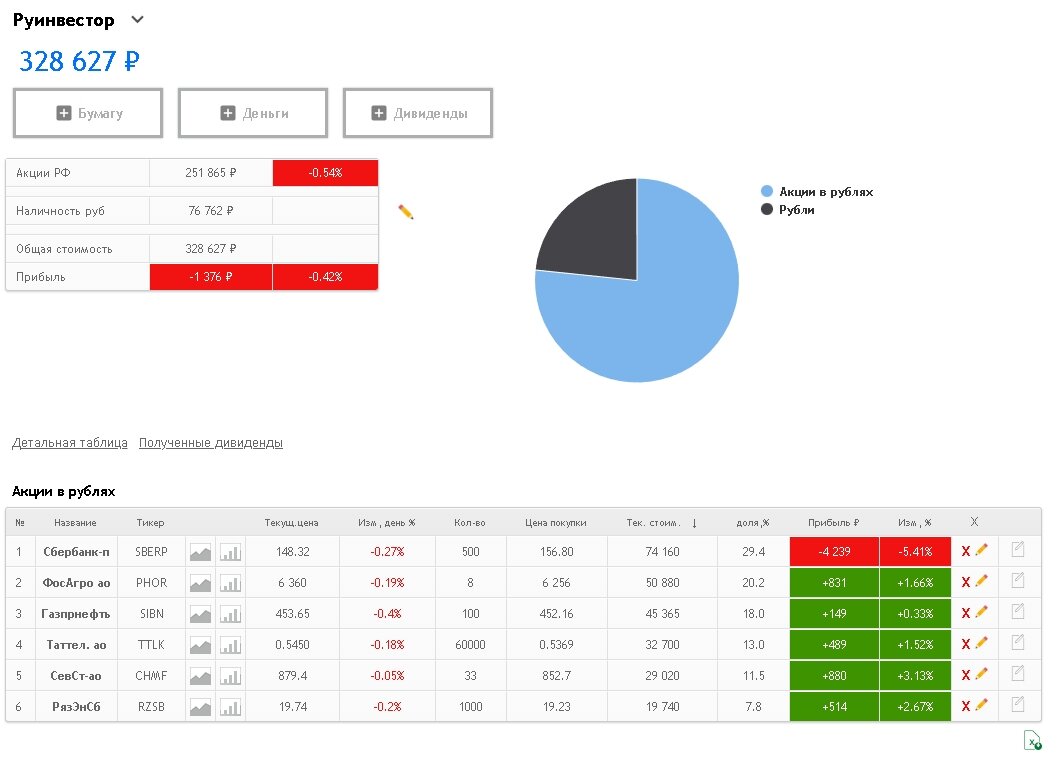Delete the СевСт-ао row with red X
Viewport: 1061px width, 757px height.
click(x=966, y=675)
